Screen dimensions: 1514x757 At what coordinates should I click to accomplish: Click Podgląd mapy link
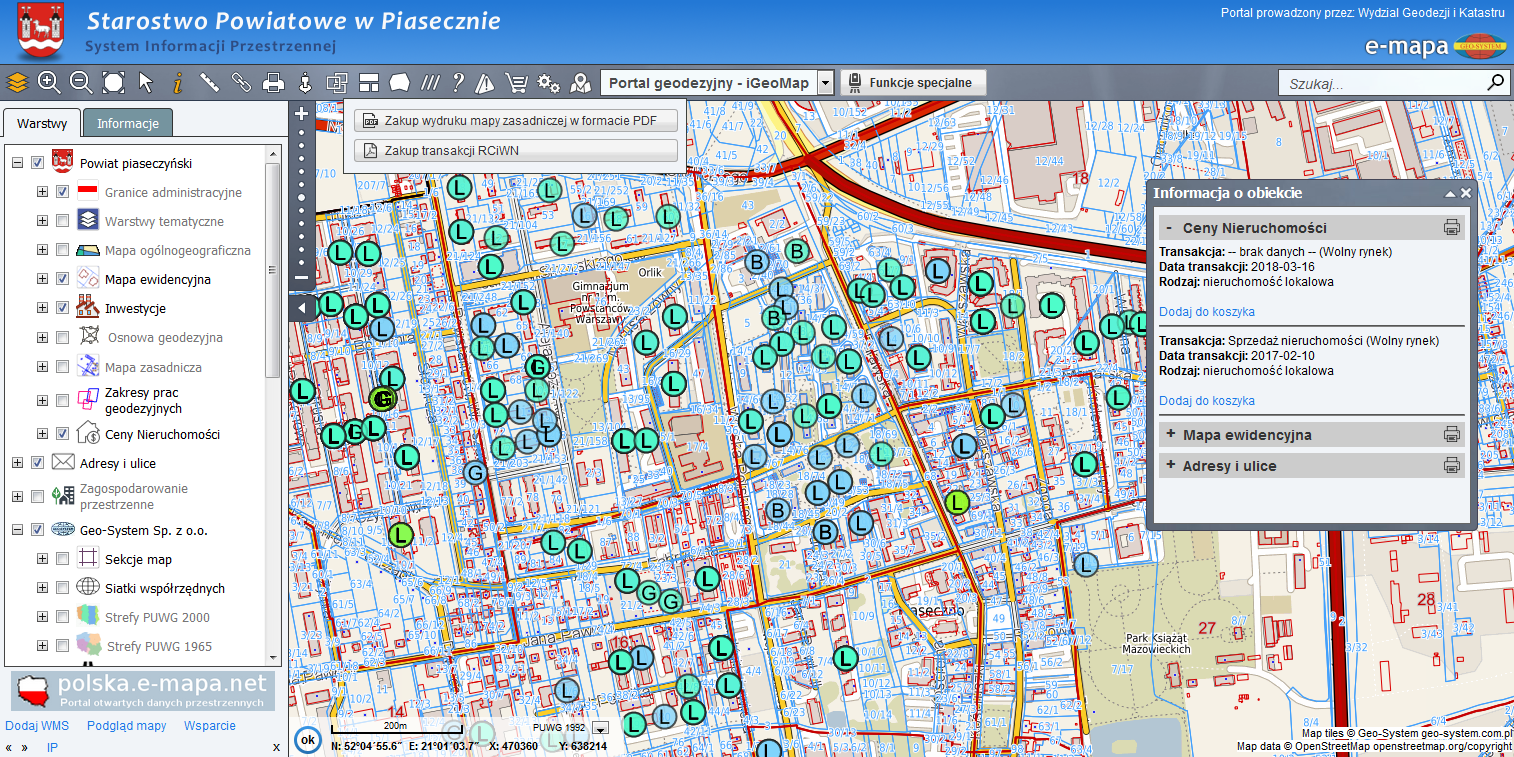click(x=127, y=726)
